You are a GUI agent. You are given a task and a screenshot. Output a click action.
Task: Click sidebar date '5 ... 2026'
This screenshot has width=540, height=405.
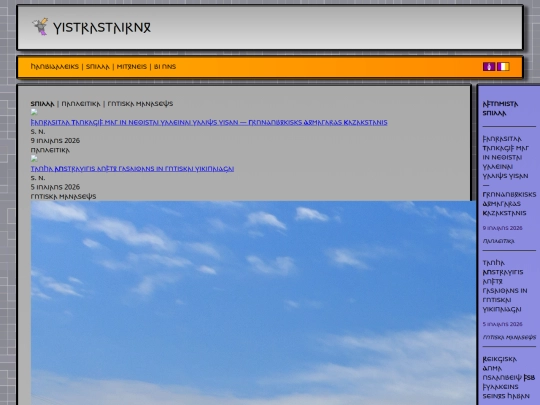(502, 324)
